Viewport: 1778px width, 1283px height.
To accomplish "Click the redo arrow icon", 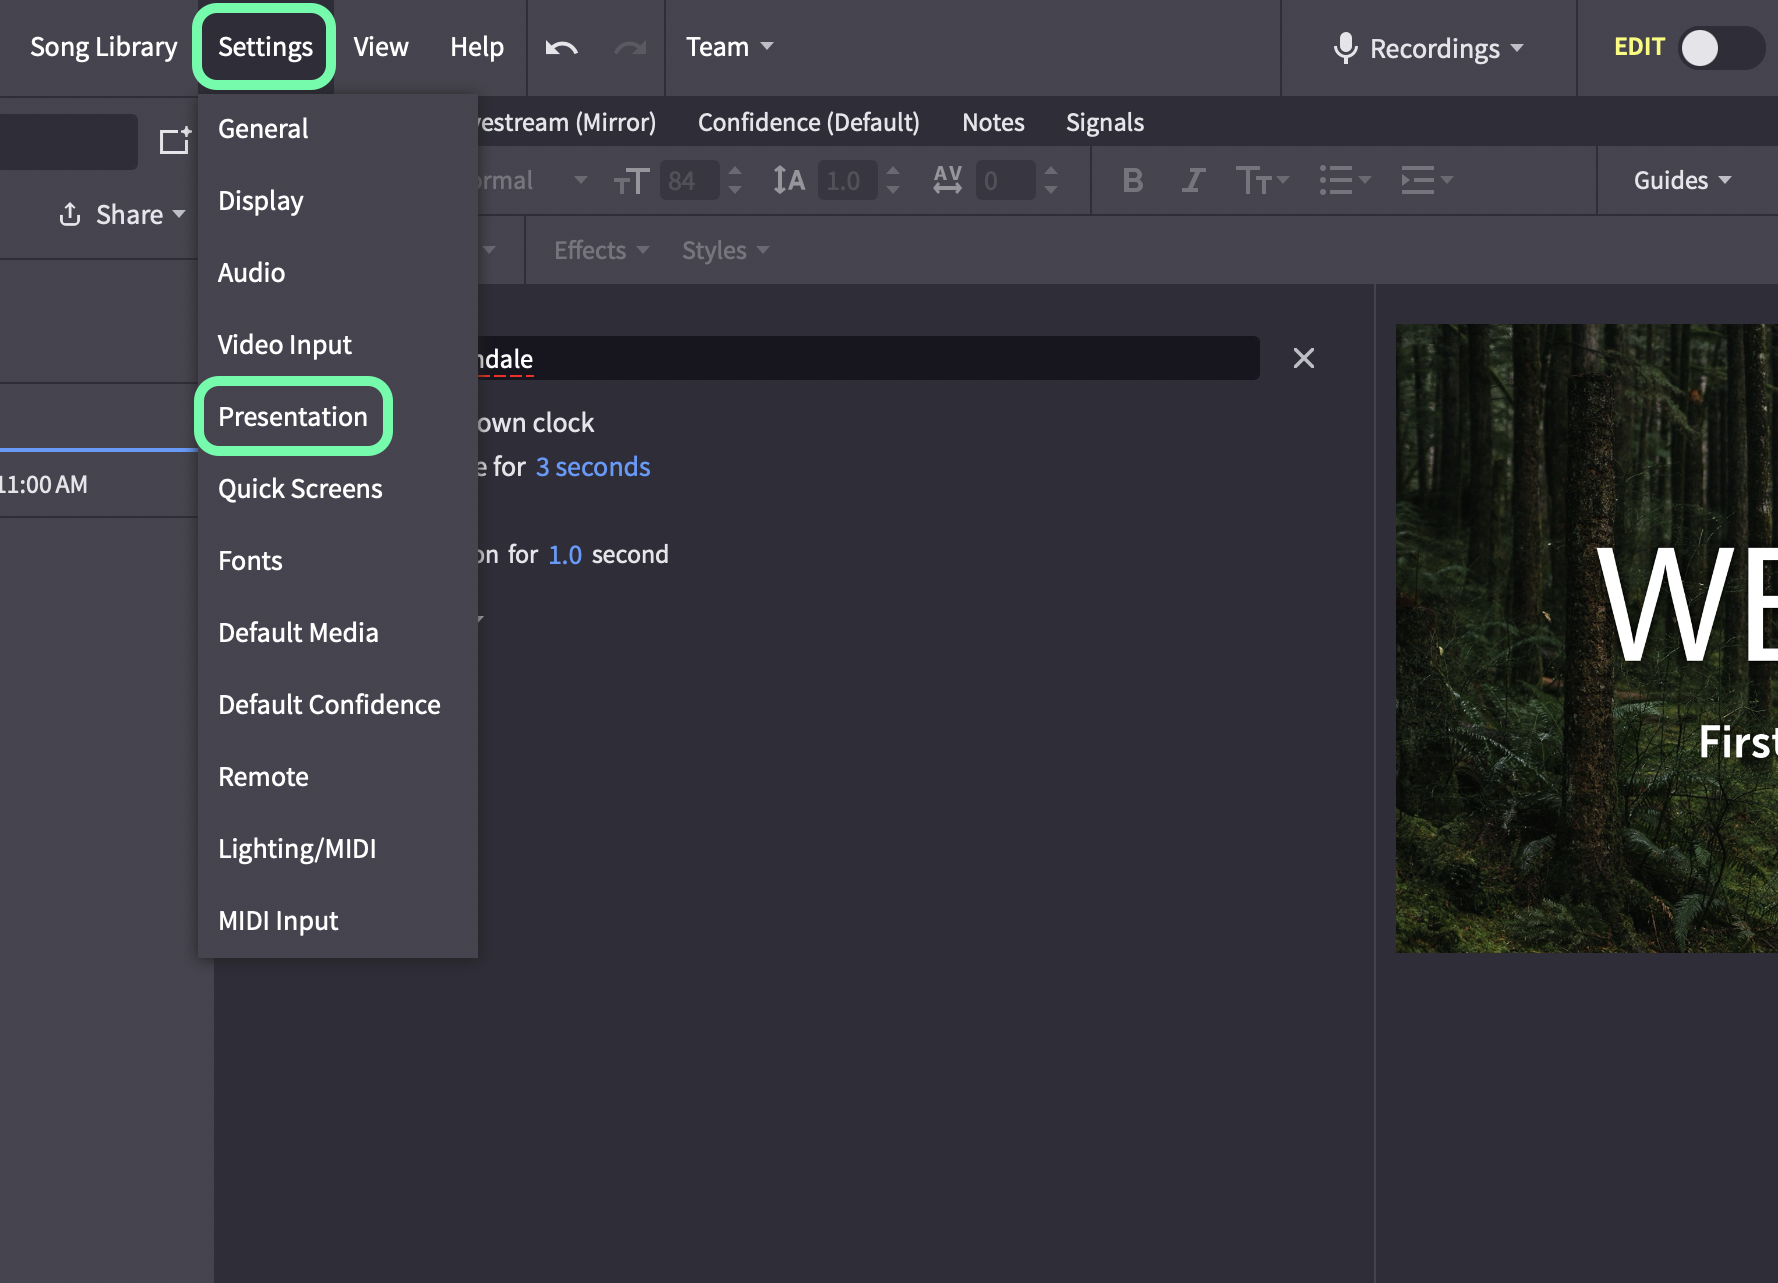I will [x=630, y=47].
